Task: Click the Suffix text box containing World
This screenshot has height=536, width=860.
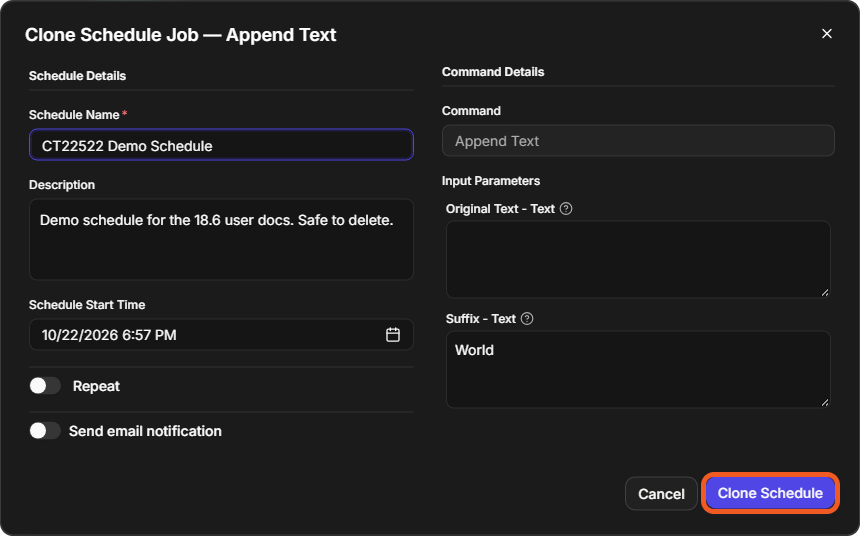Action: 638,369
